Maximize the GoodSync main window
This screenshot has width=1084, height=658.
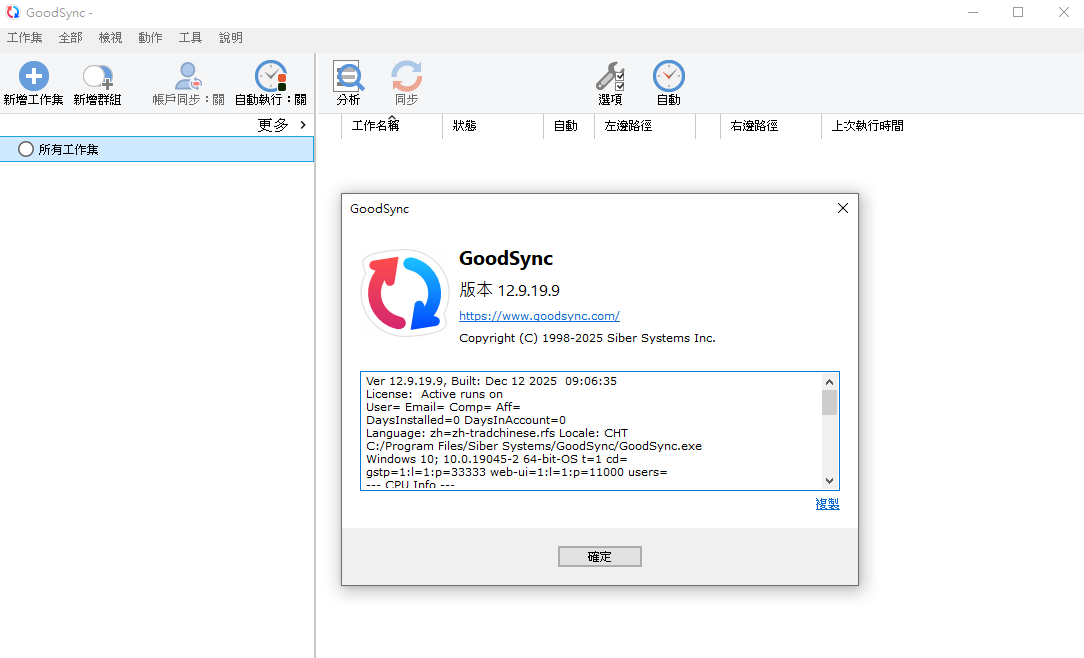(1018, 12)
